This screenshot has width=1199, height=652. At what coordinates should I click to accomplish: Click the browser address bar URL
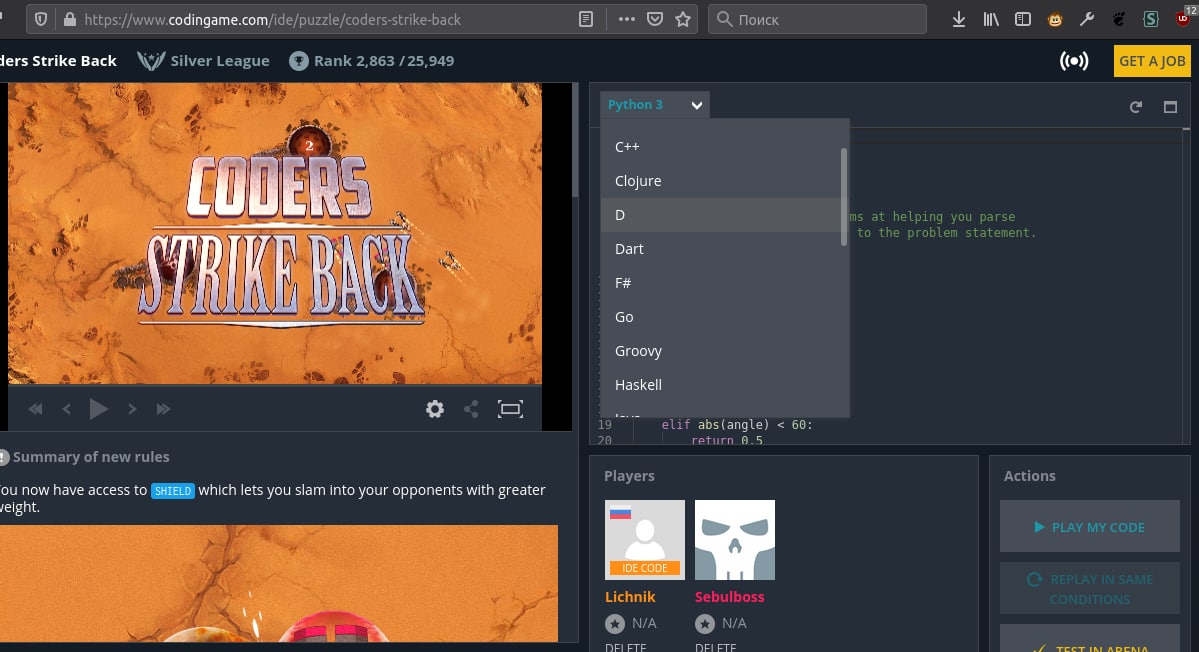272,20
